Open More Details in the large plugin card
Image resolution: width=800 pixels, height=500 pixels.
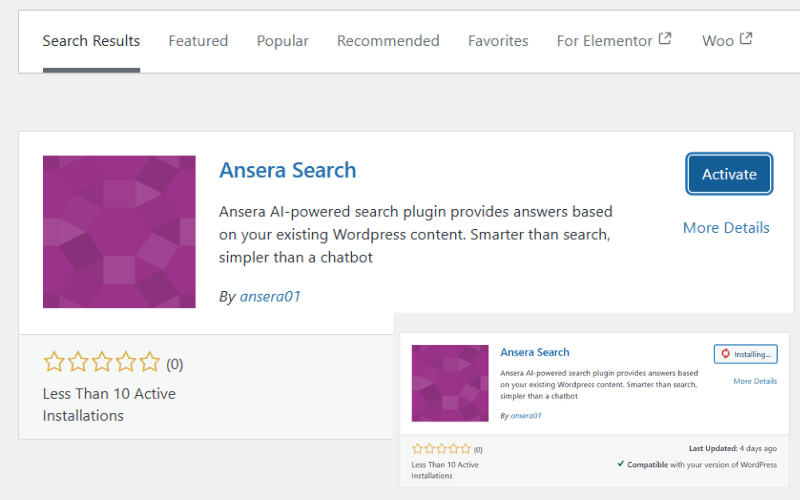tap(726, 228)
